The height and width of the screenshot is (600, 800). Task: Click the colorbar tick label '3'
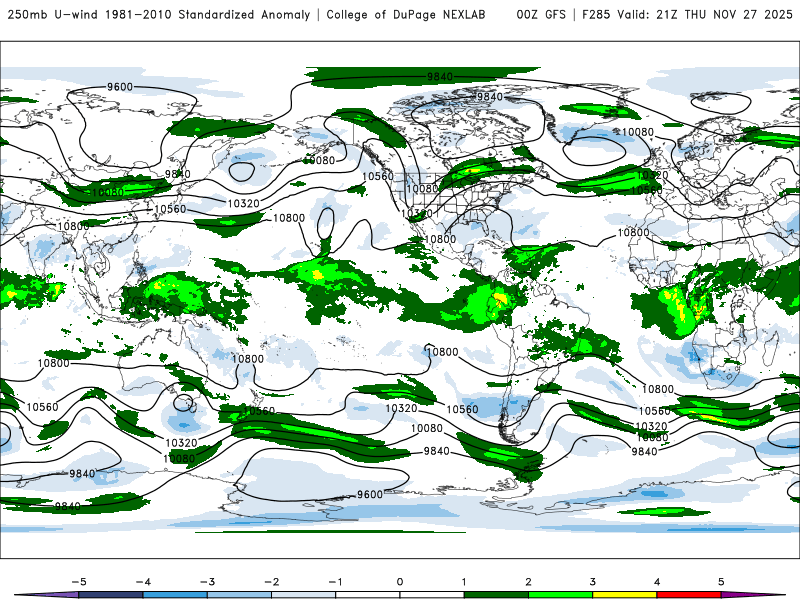(593, 582)
